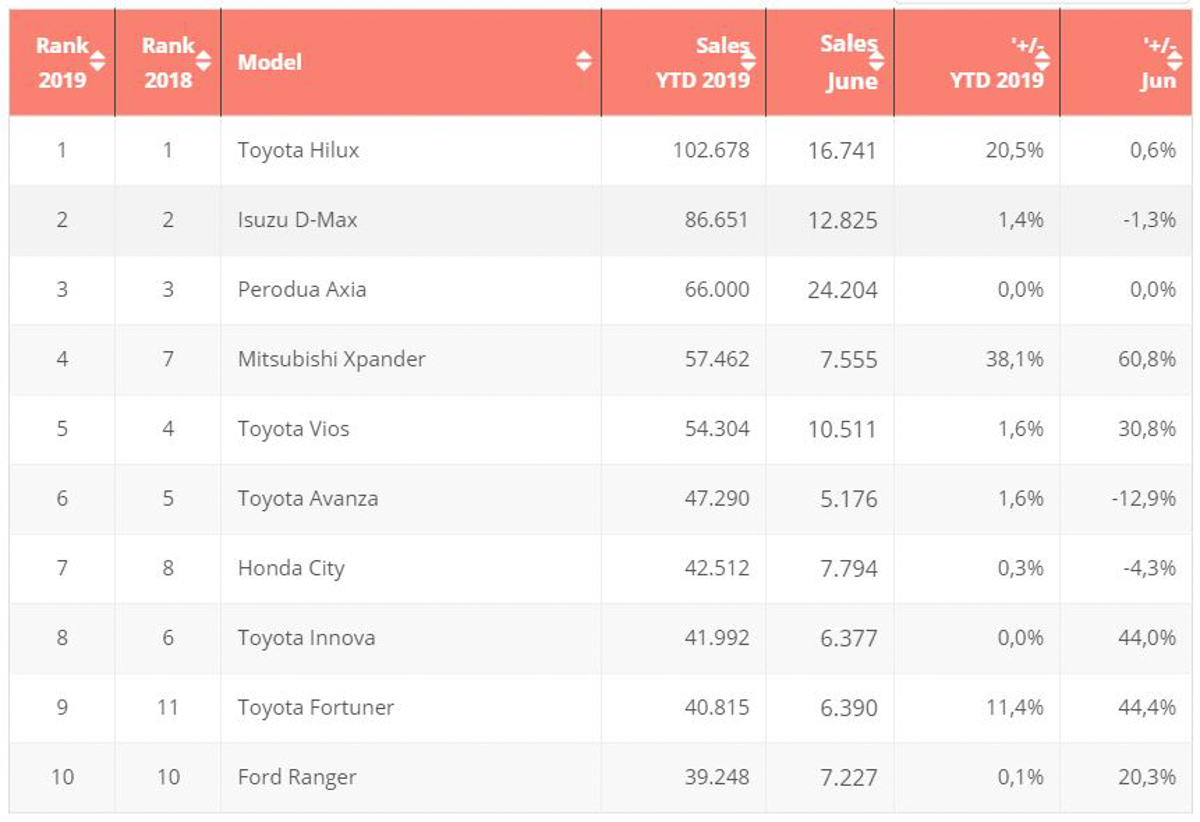Click sort arrows in Rank 2019 header
The width and height of the screenshot is (1200, 822).
pos(97,61)
